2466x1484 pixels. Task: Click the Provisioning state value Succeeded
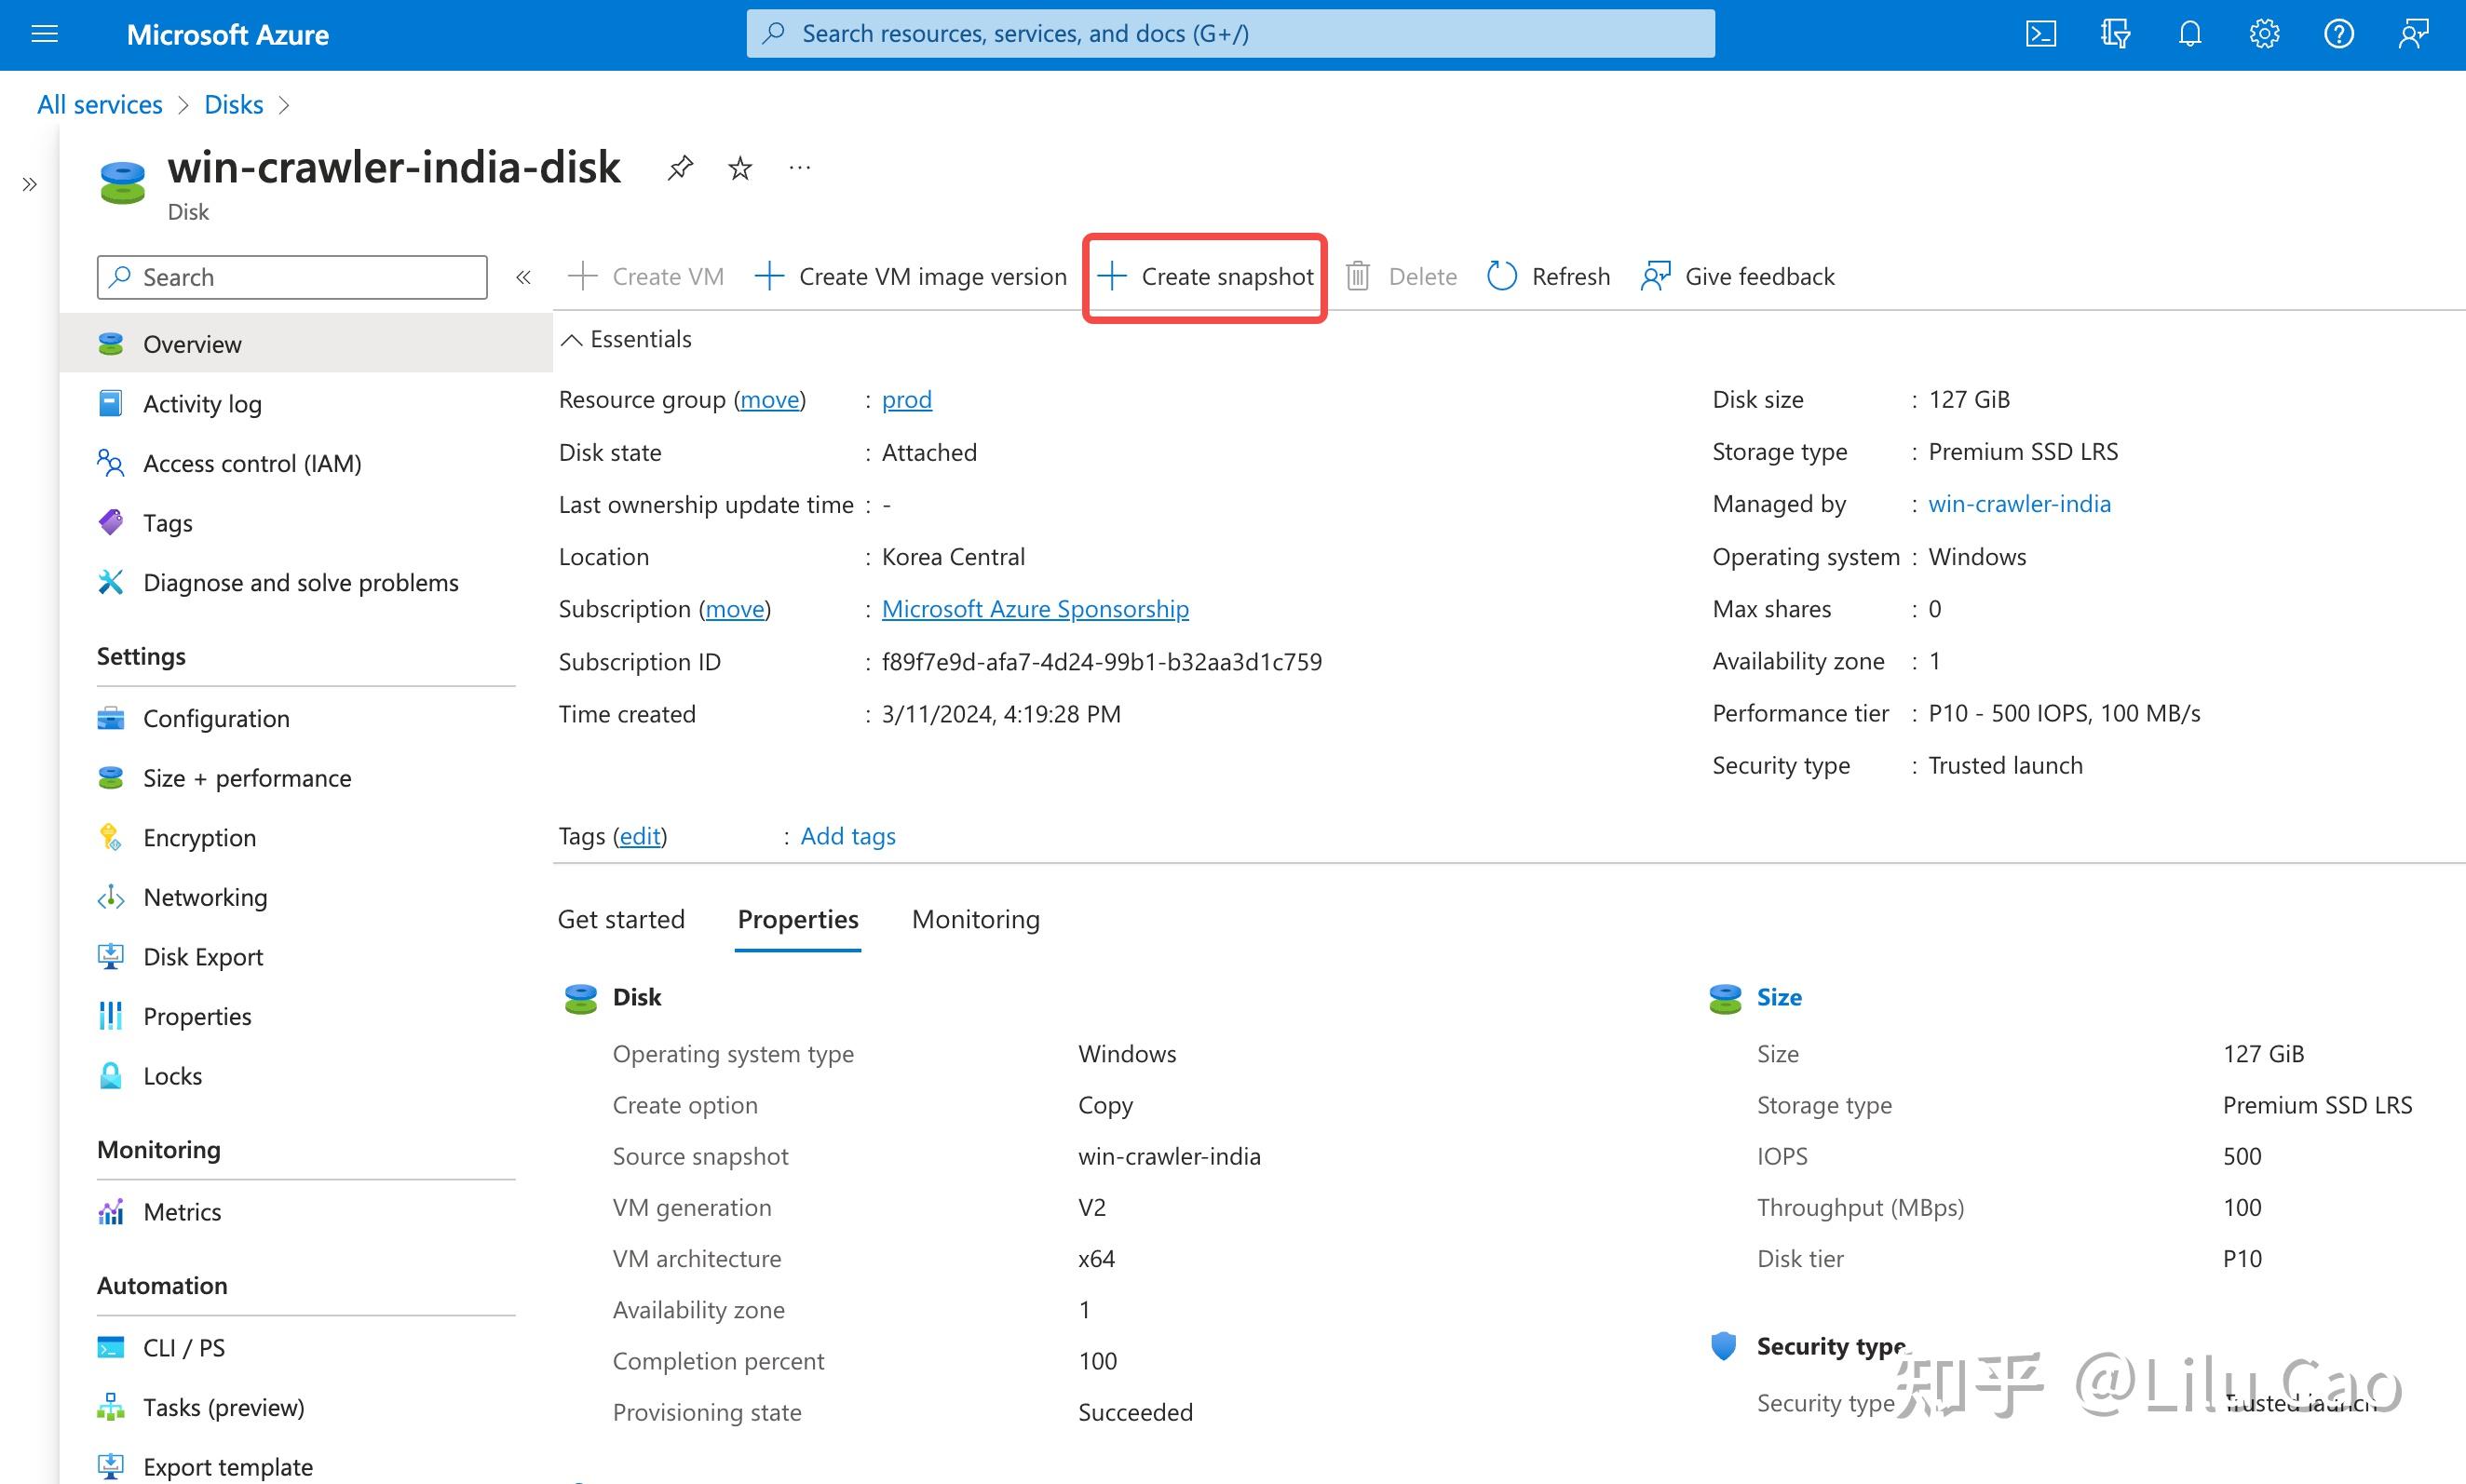click(1135, 1412)
